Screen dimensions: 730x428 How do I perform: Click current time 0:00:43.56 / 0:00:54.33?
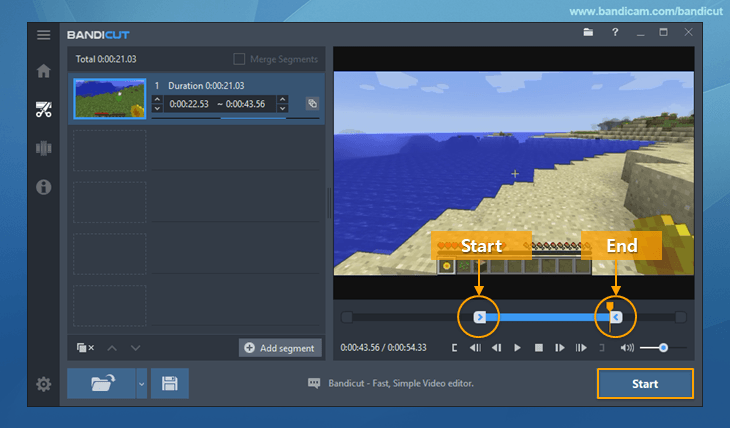click(383, 347)
